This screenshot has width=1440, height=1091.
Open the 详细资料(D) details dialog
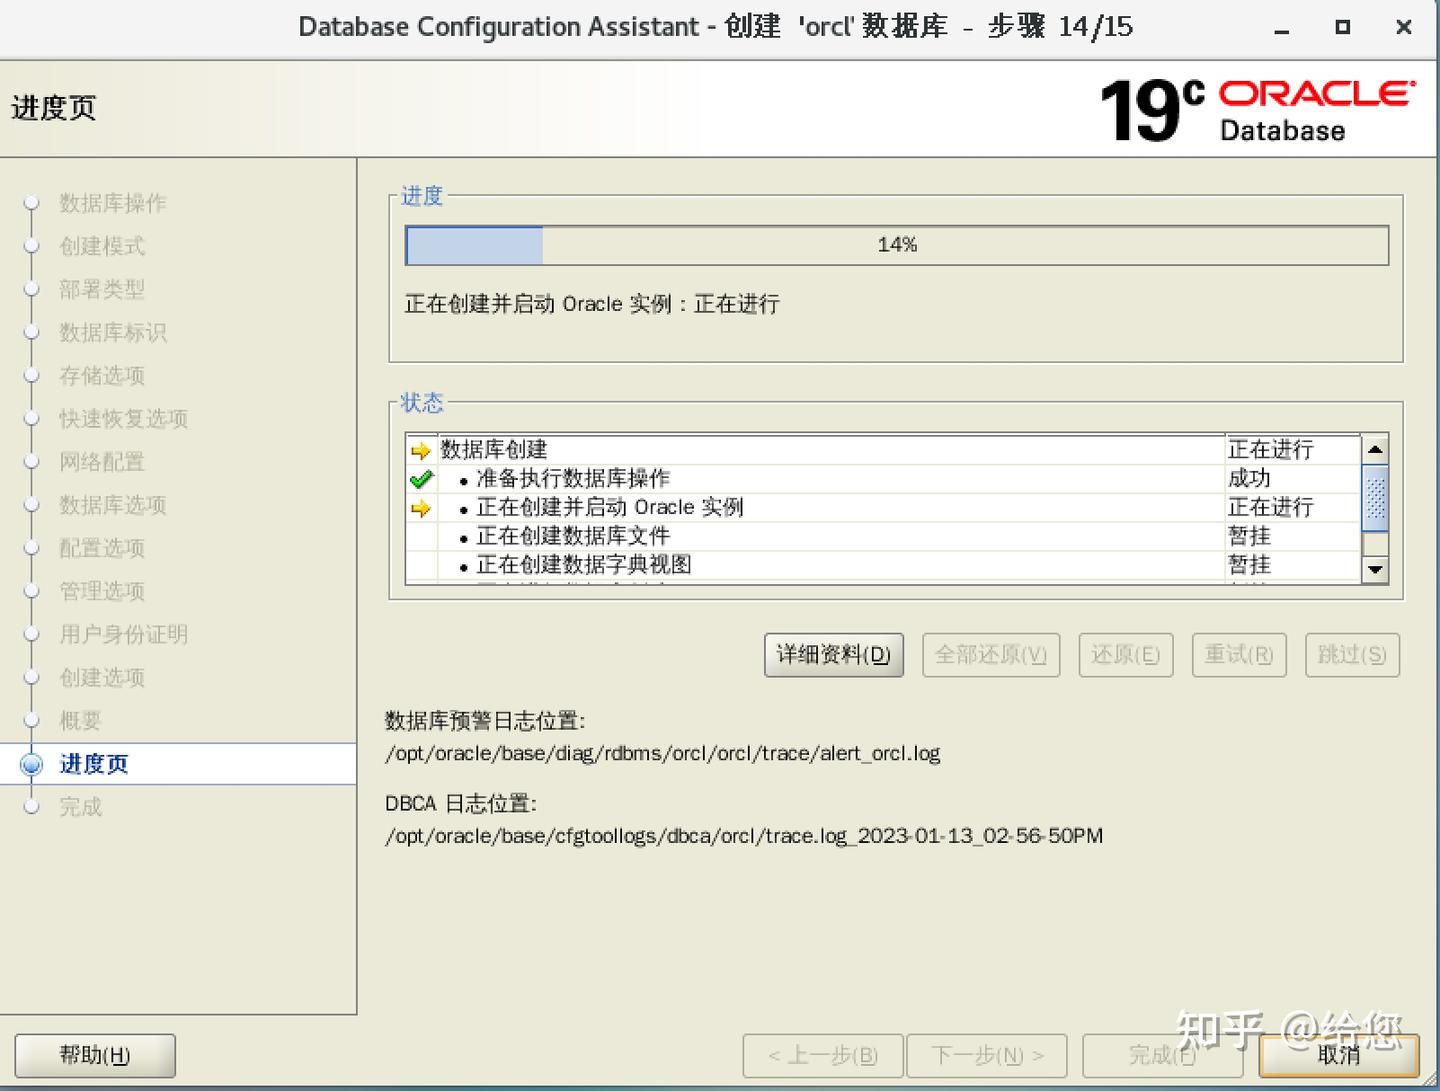(x=833, y=655)
